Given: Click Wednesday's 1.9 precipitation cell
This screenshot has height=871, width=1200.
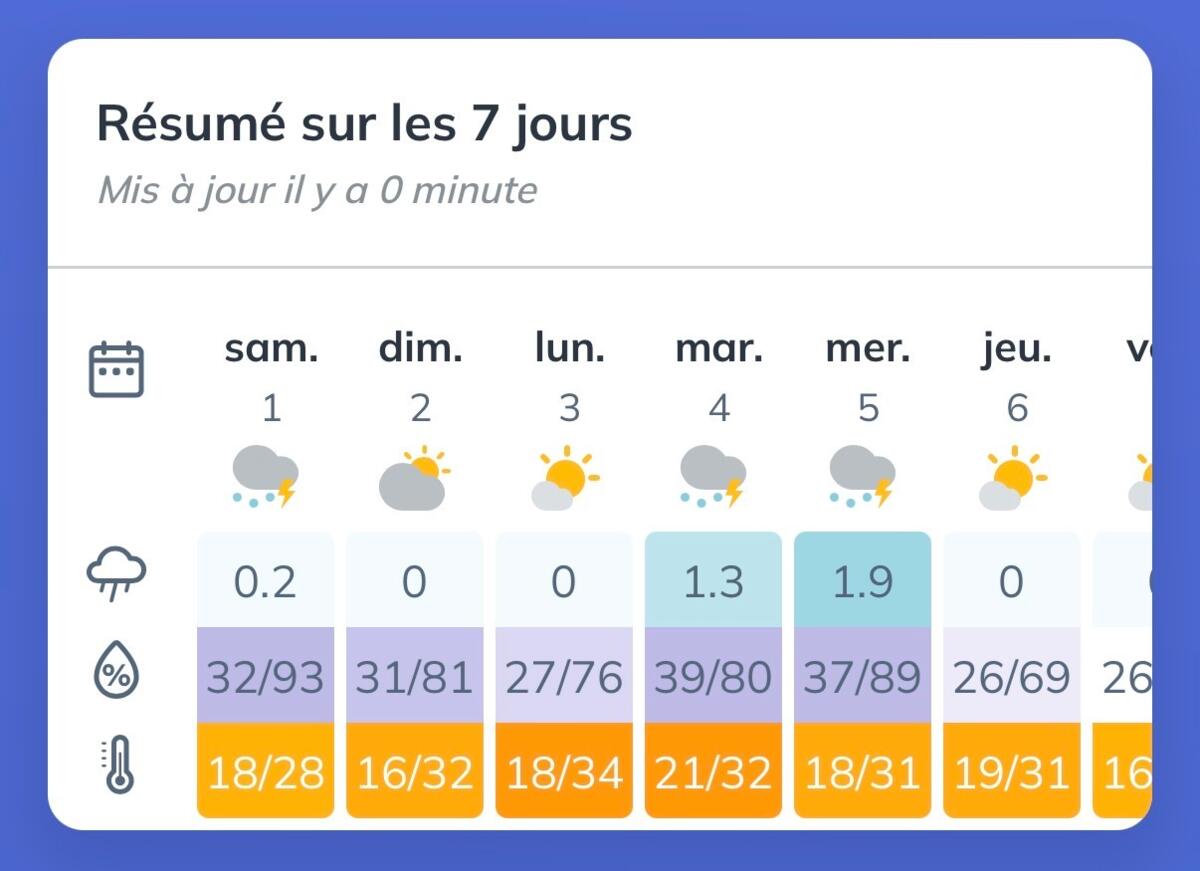Looking at the screenshot, I should point(862,580).
